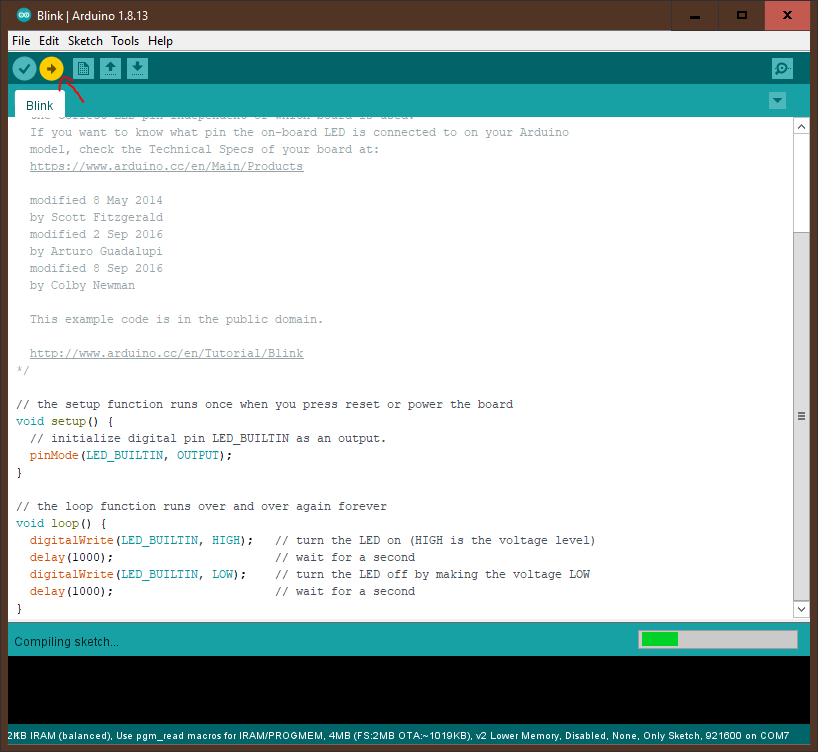
Task: Open the Tutorial/Blink link
Action: 166,353
